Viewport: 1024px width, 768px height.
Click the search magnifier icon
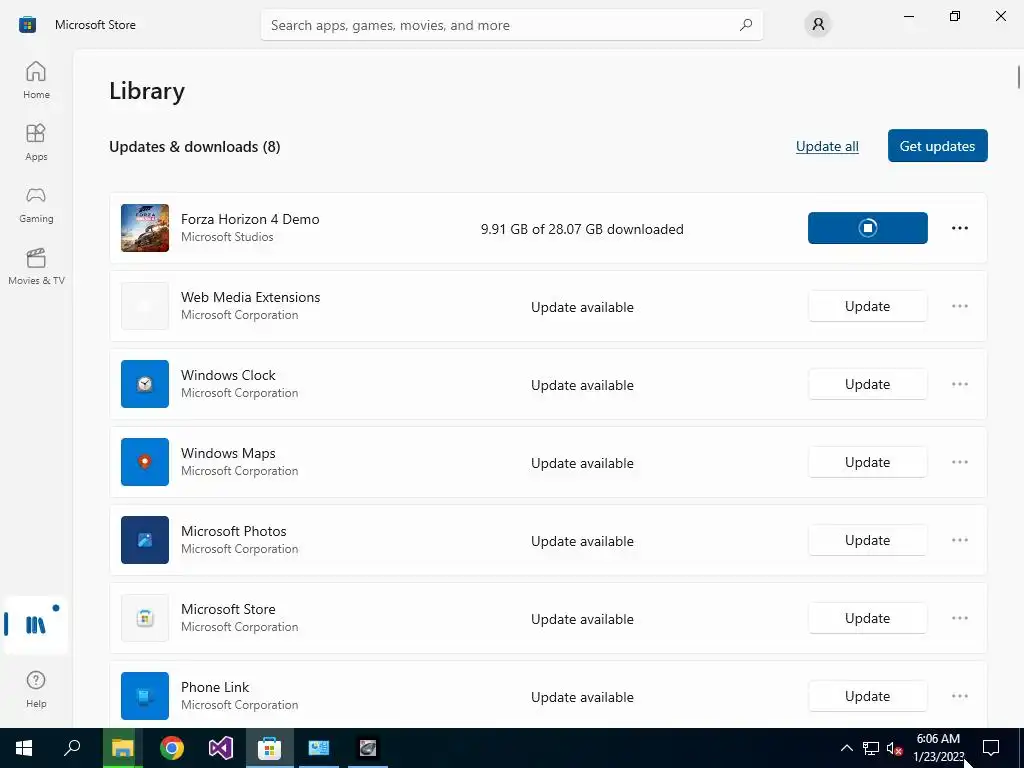[x=746, y=25]
